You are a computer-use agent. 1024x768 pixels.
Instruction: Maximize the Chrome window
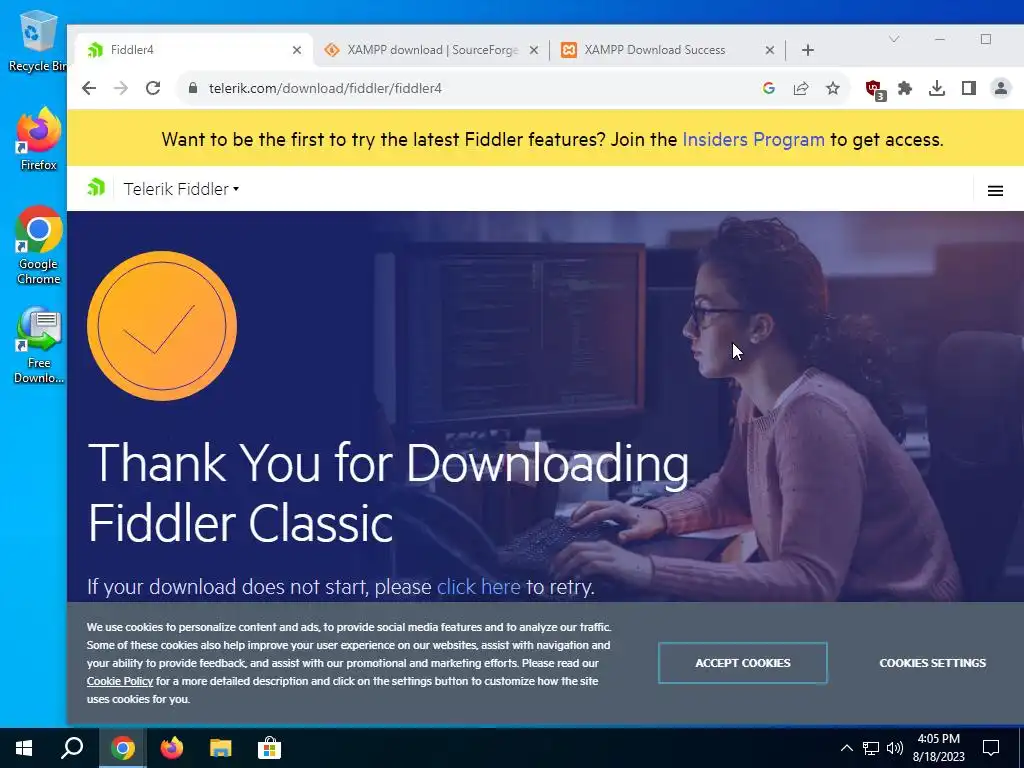(x=985, y=39)
